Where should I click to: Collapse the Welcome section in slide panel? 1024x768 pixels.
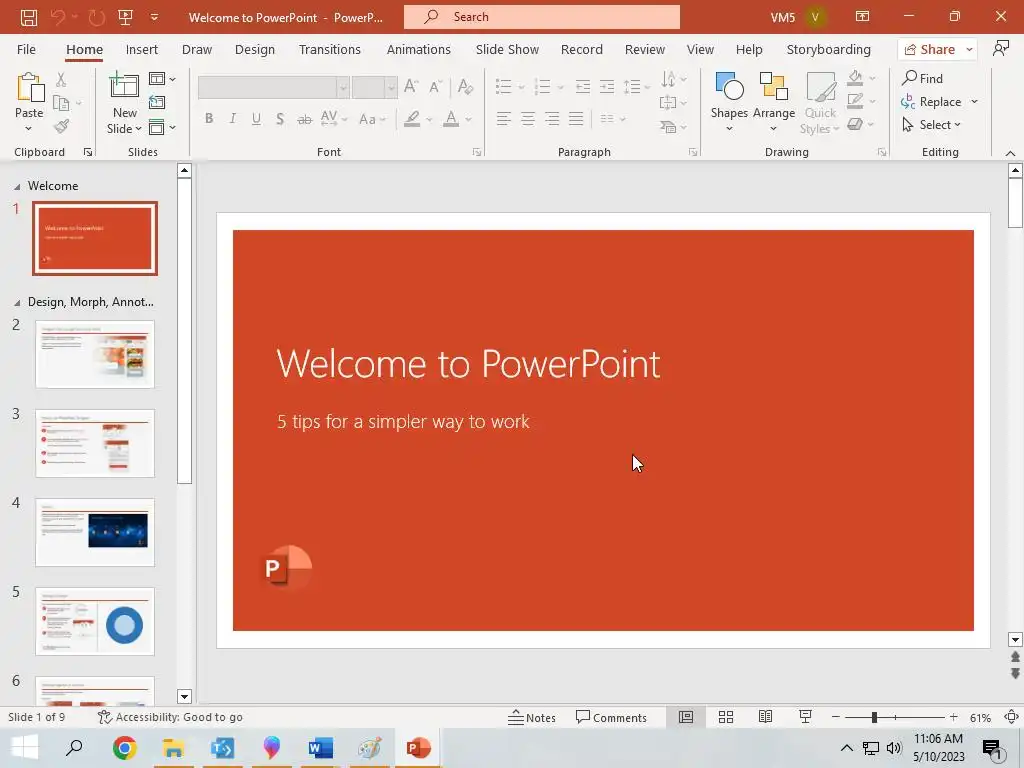click(17, 186)
